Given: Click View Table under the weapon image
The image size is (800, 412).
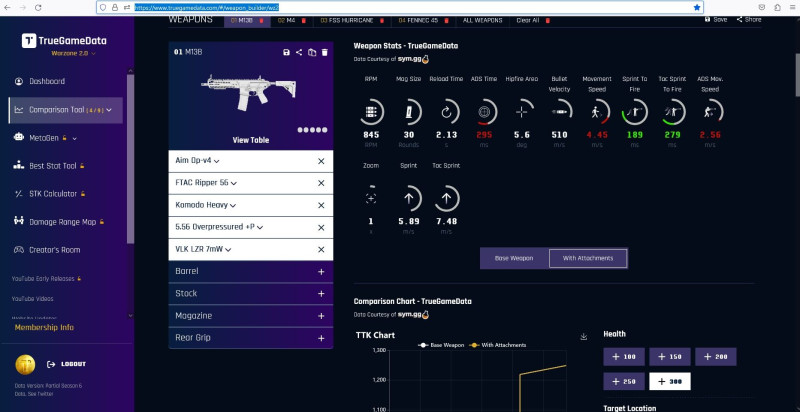Looking at the screenshot, I should pyautogui.click(x=251, y=140).
